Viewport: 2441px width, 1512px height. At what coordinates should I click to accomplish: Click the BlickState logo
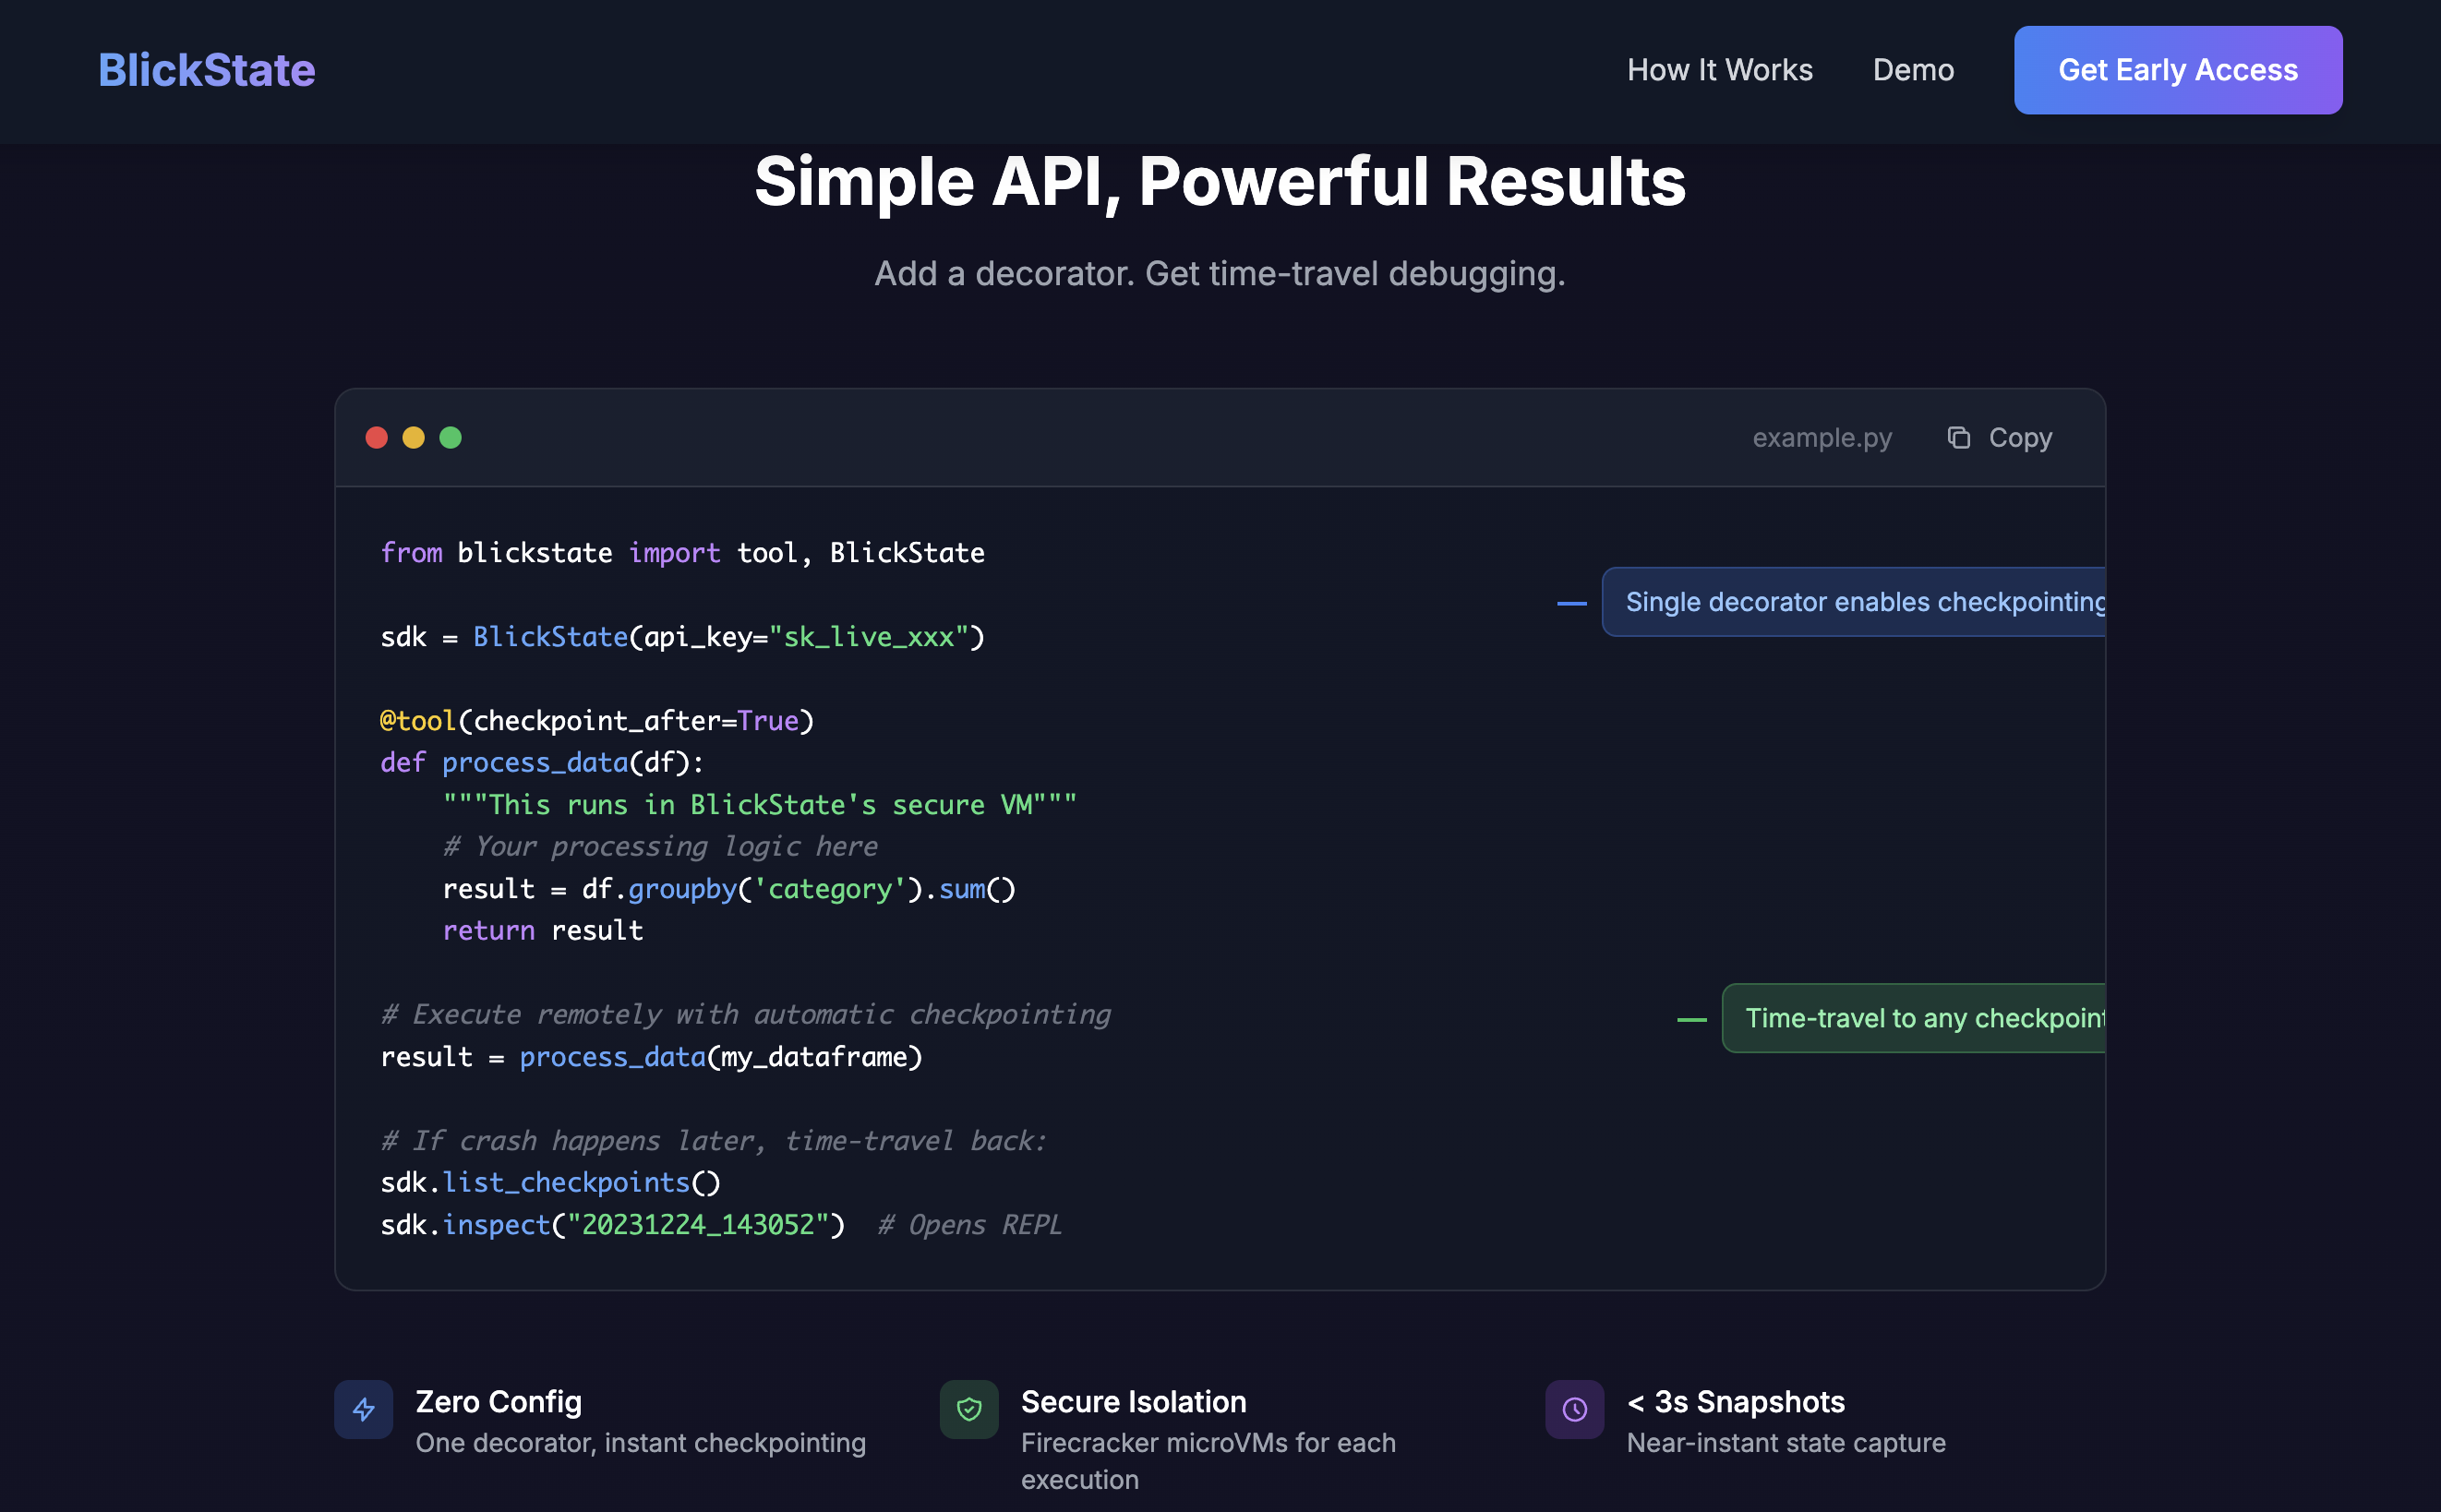(207, 70)
